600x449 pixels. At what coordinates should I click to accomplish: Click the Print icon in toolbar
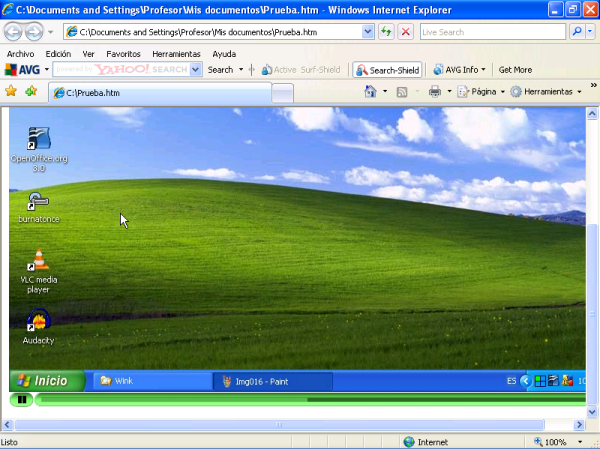point(435,92)
